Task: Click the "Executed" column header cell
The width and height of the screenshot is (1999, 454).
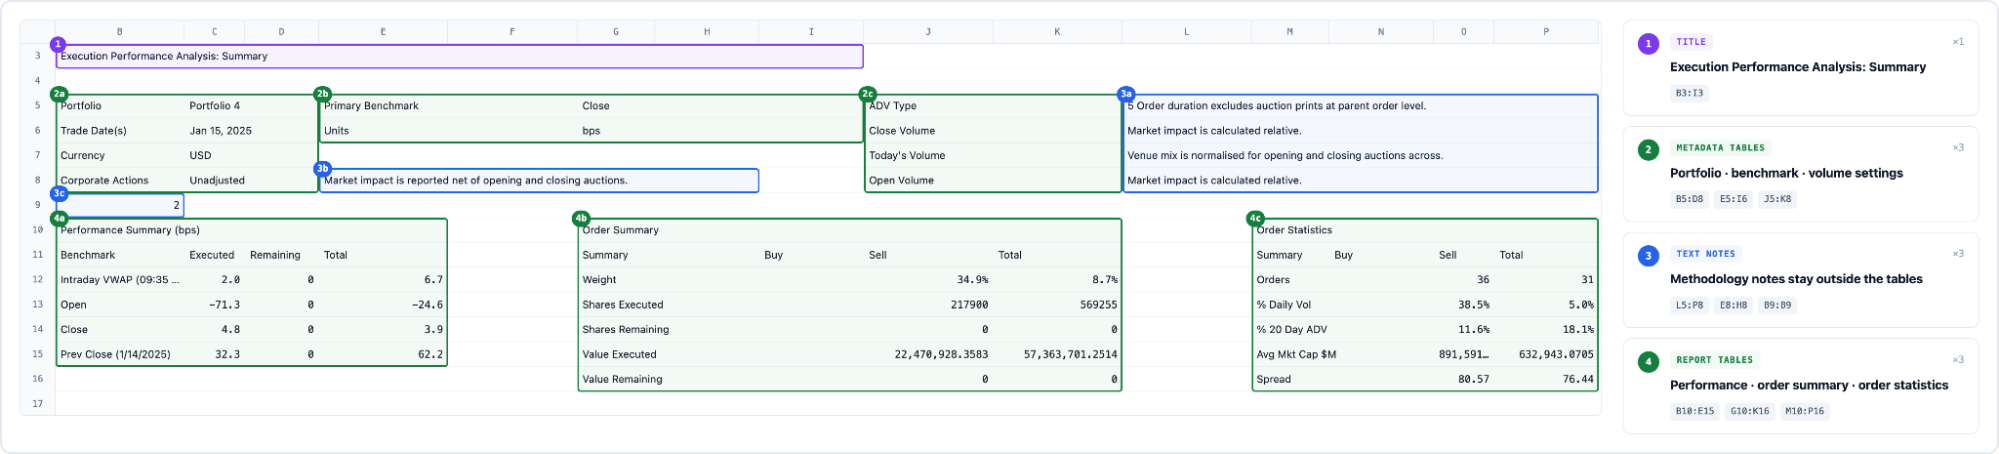Action: click(x=214, y=255)
